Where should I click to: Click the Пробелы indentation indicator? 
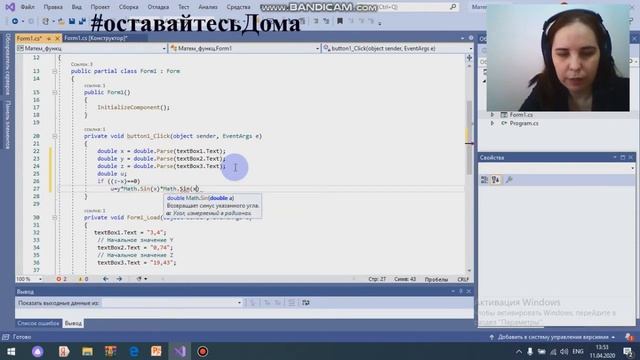coord(436,279)
